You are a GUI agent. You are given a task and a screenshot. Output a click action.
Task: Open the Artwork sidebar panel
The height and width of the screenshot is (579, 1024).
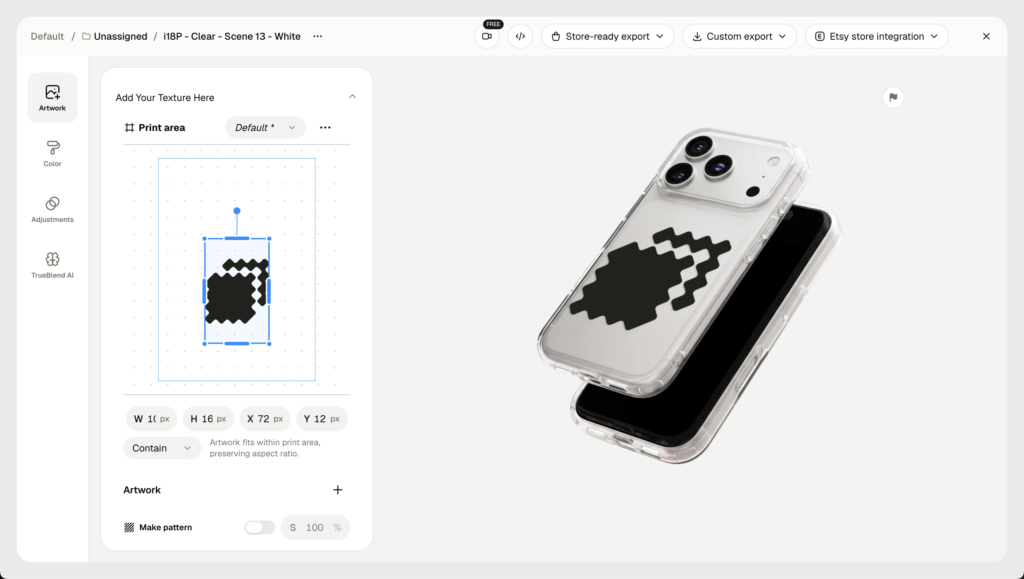click(52, 97)
